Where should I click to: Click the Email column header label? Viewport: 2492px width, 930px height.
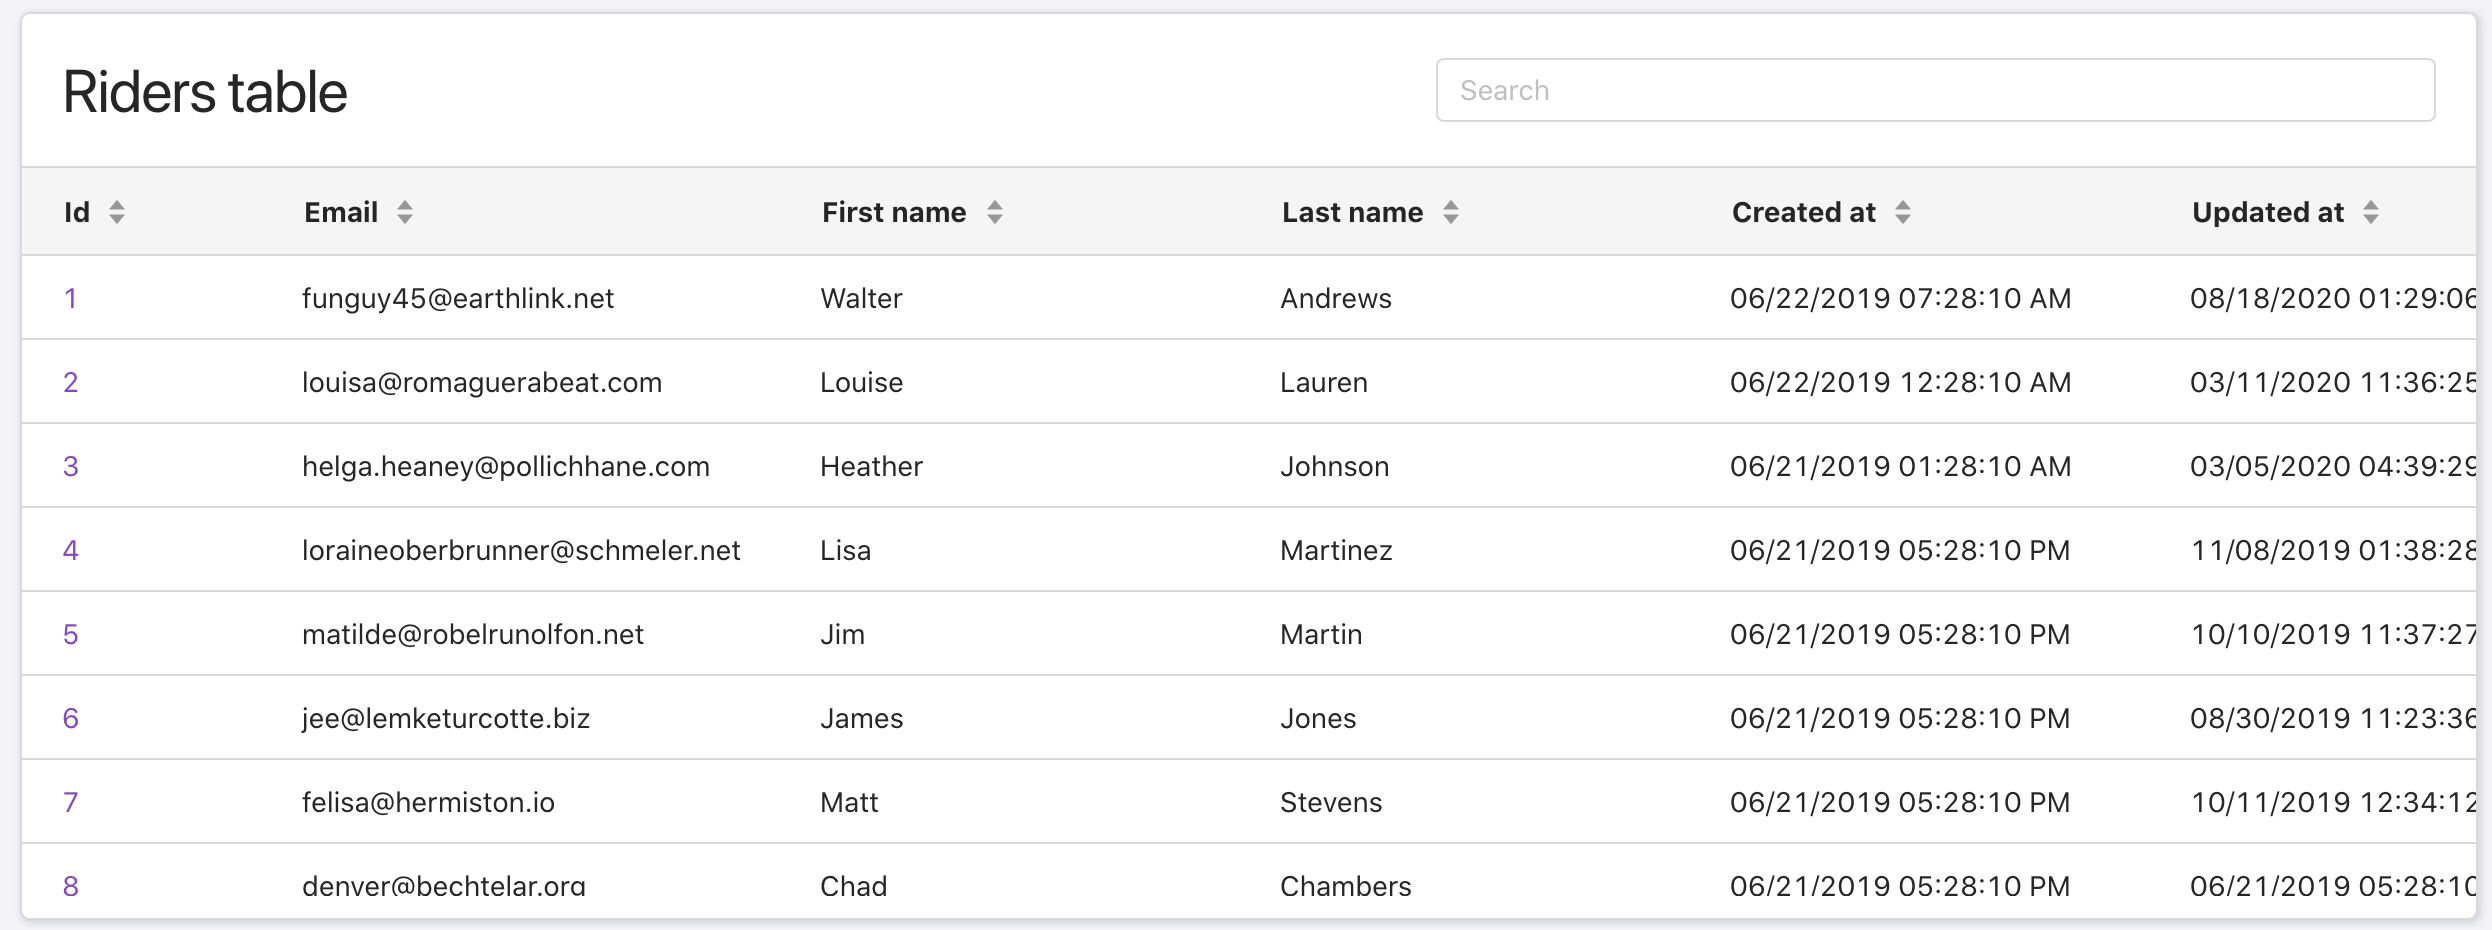pos(341,212)
